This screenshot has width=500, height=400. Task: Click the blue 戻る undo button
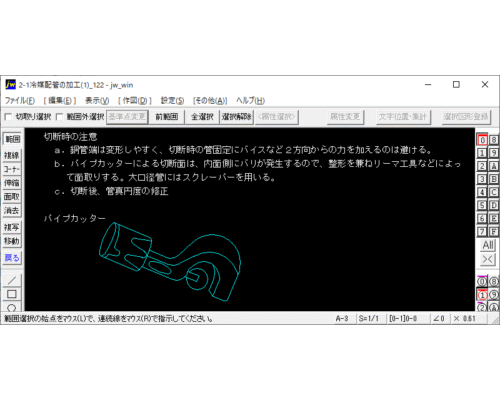(12, 258)
